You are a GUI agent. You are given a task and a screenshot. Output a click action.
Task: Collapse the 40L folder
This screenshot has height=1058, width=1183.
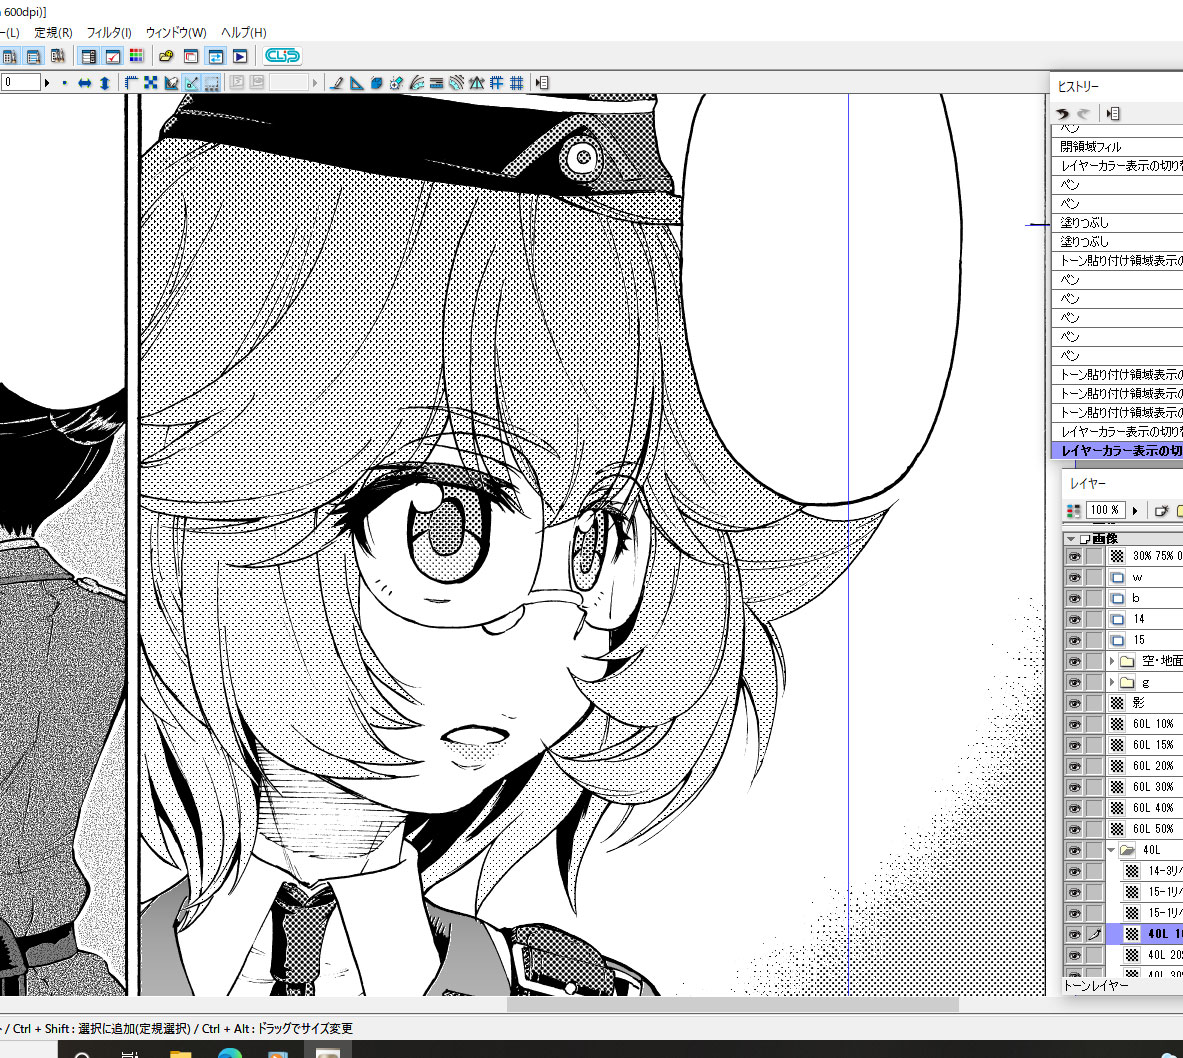tap(1111, 850)
